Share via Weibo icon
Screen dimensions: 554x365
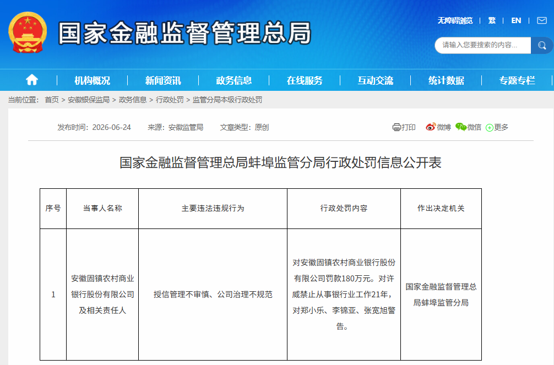tap(430, 127)
